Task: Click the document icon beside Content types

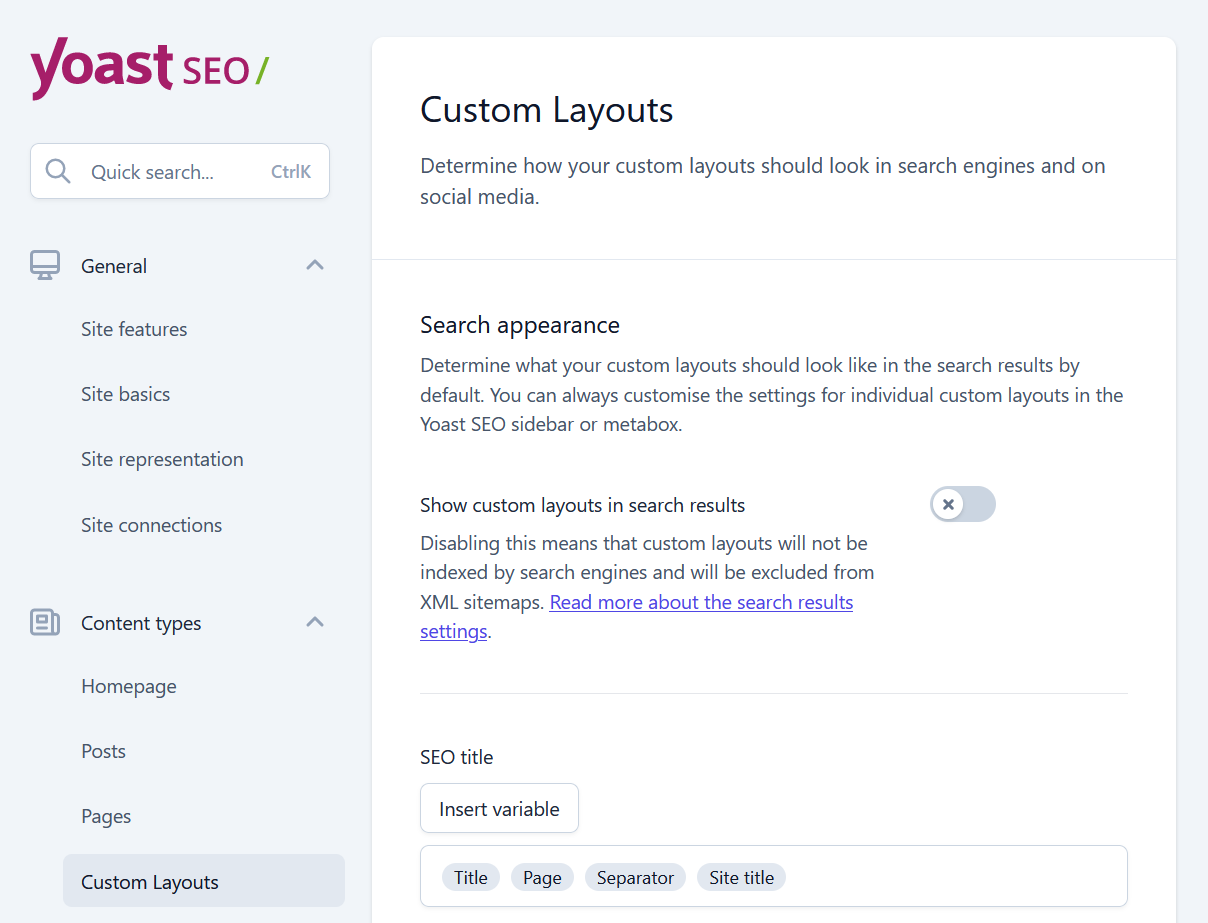Action: click(44, 622)
